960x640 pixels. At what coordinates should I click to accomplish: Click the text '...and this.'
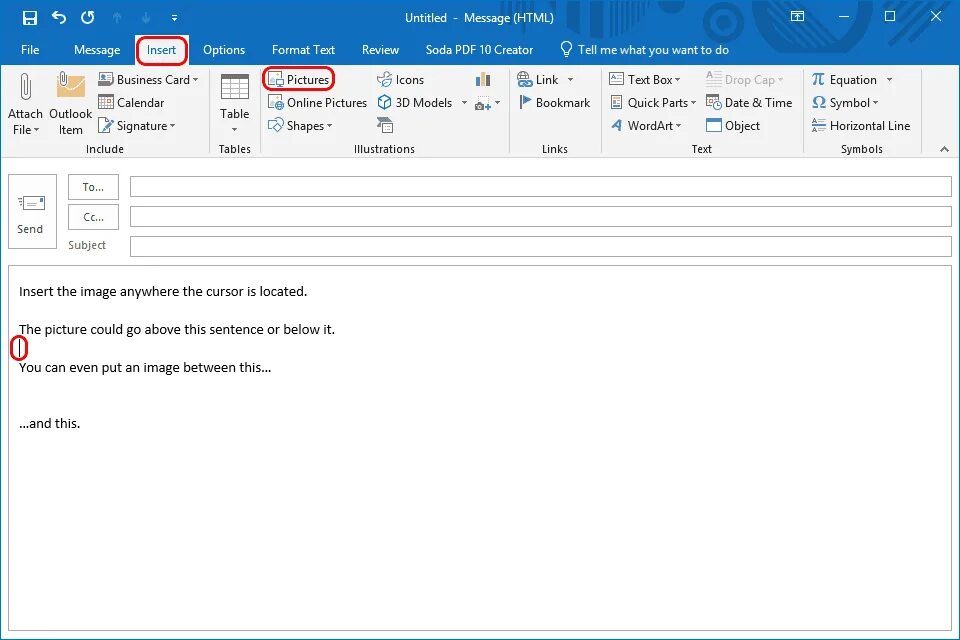(x=50, y=423)
